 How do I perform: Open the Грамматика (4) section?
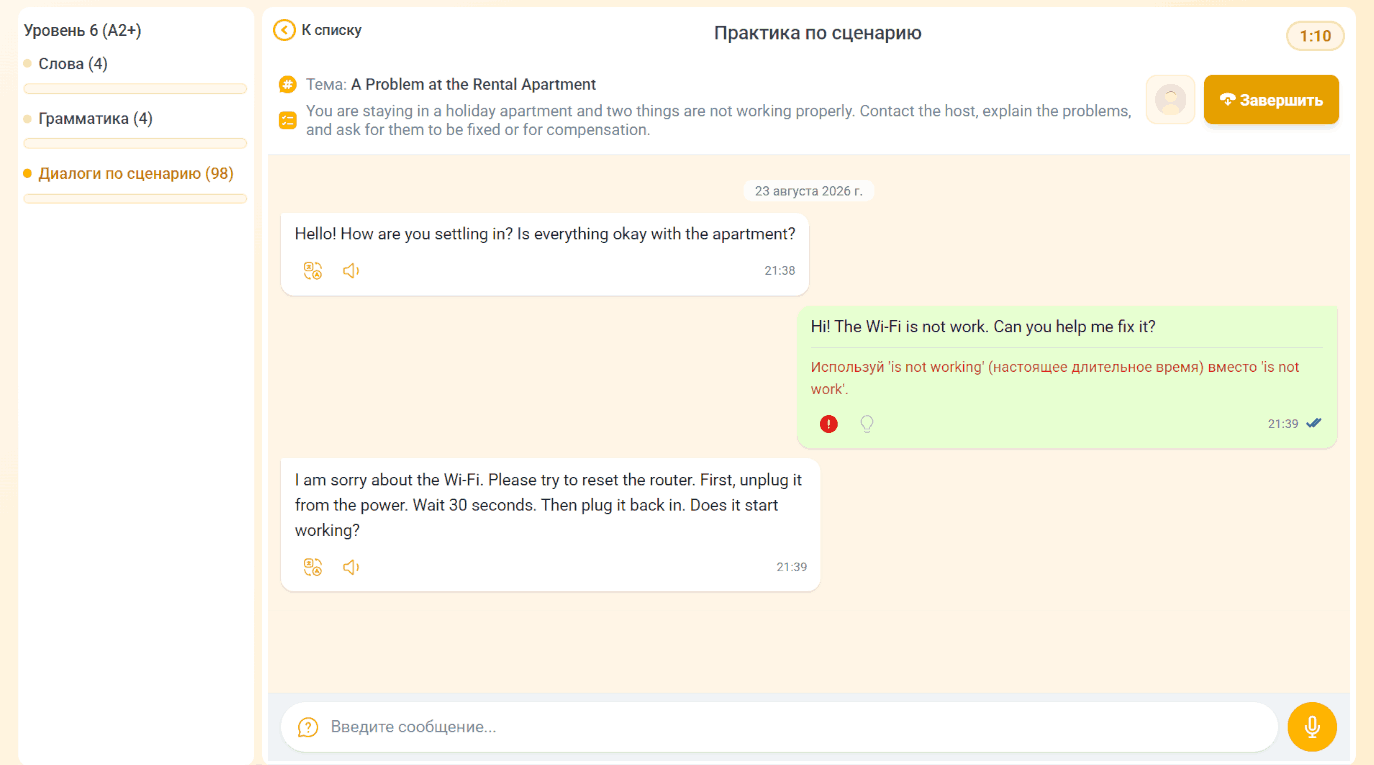click(x=95, y=119)
